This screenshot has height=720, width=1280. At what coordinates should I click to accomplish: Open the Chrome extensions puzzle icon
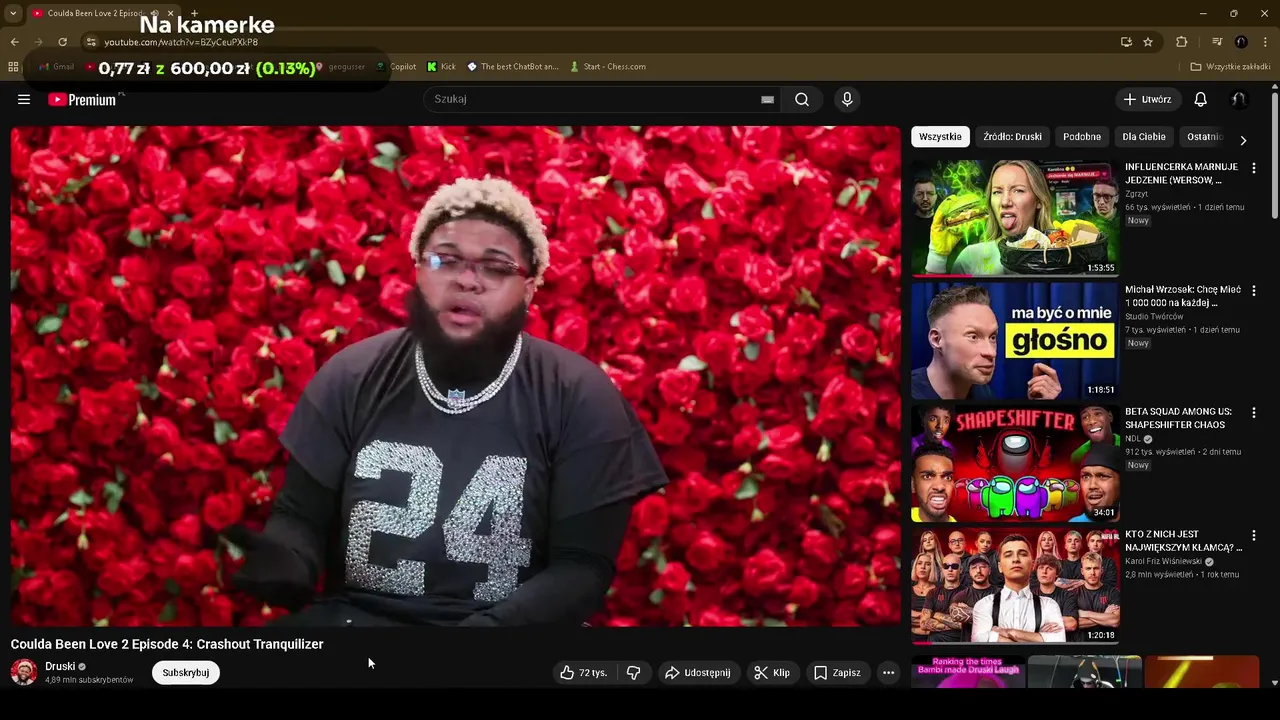click(x=1181, y=42)
